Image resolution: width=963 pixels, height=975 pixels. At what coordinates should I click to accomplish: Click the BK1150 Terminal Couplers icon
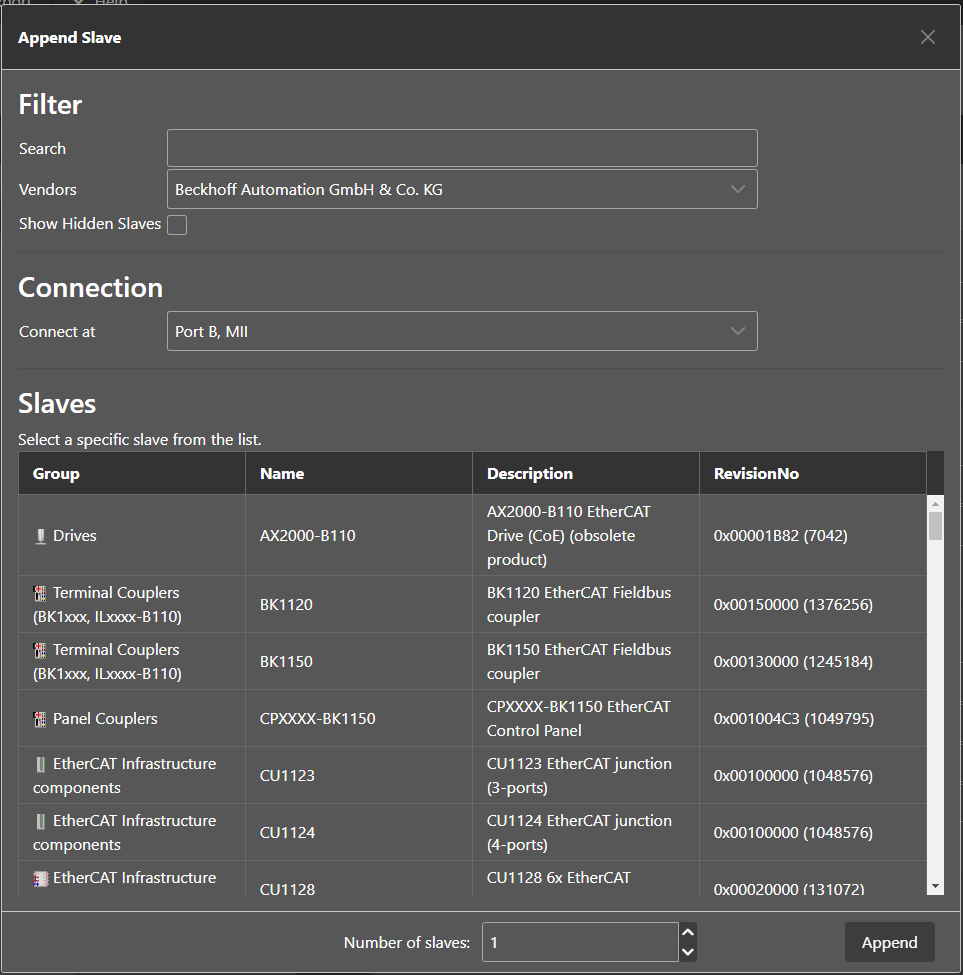pos(41,650)
